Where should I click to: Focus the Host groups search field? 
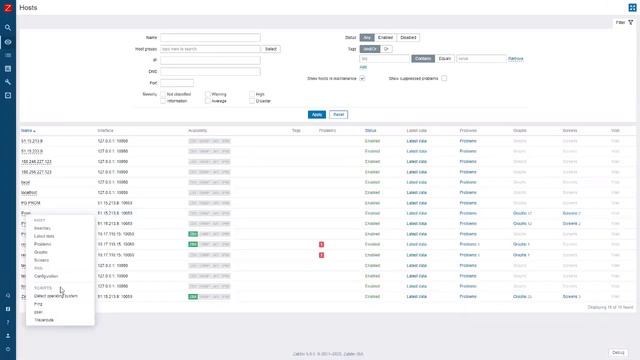click(x=210, y=49)
